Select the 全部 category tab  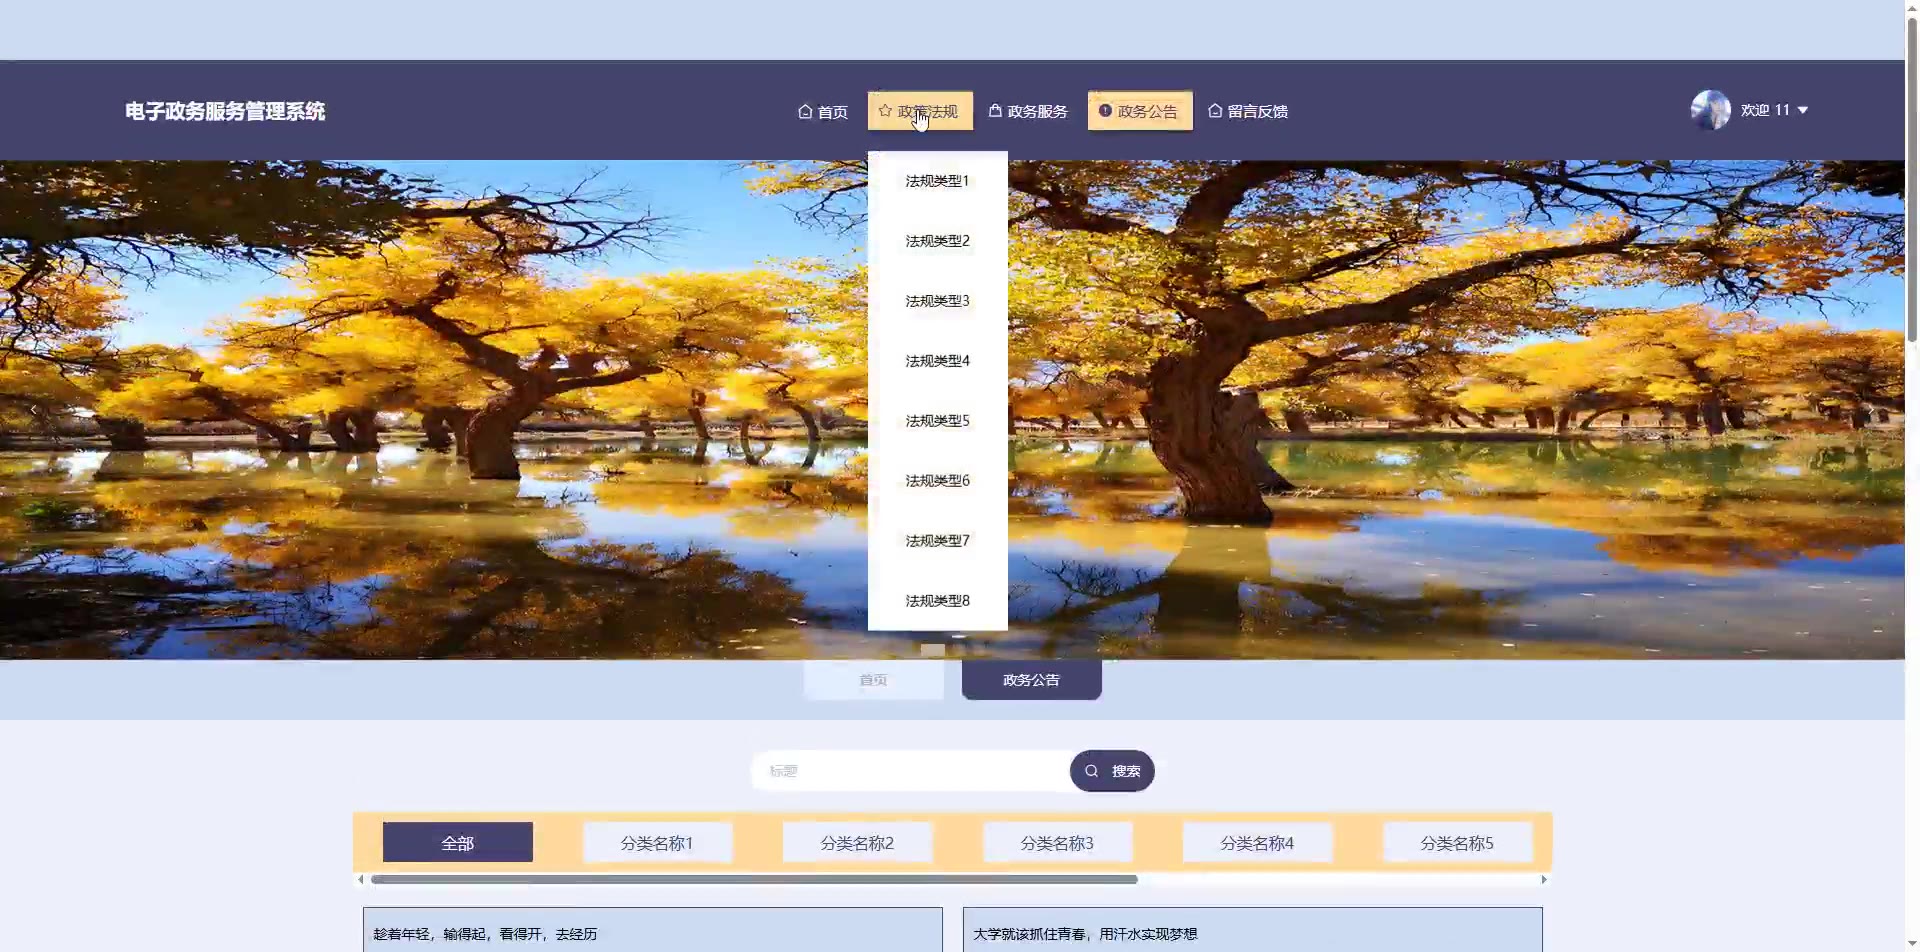(458, 842)
